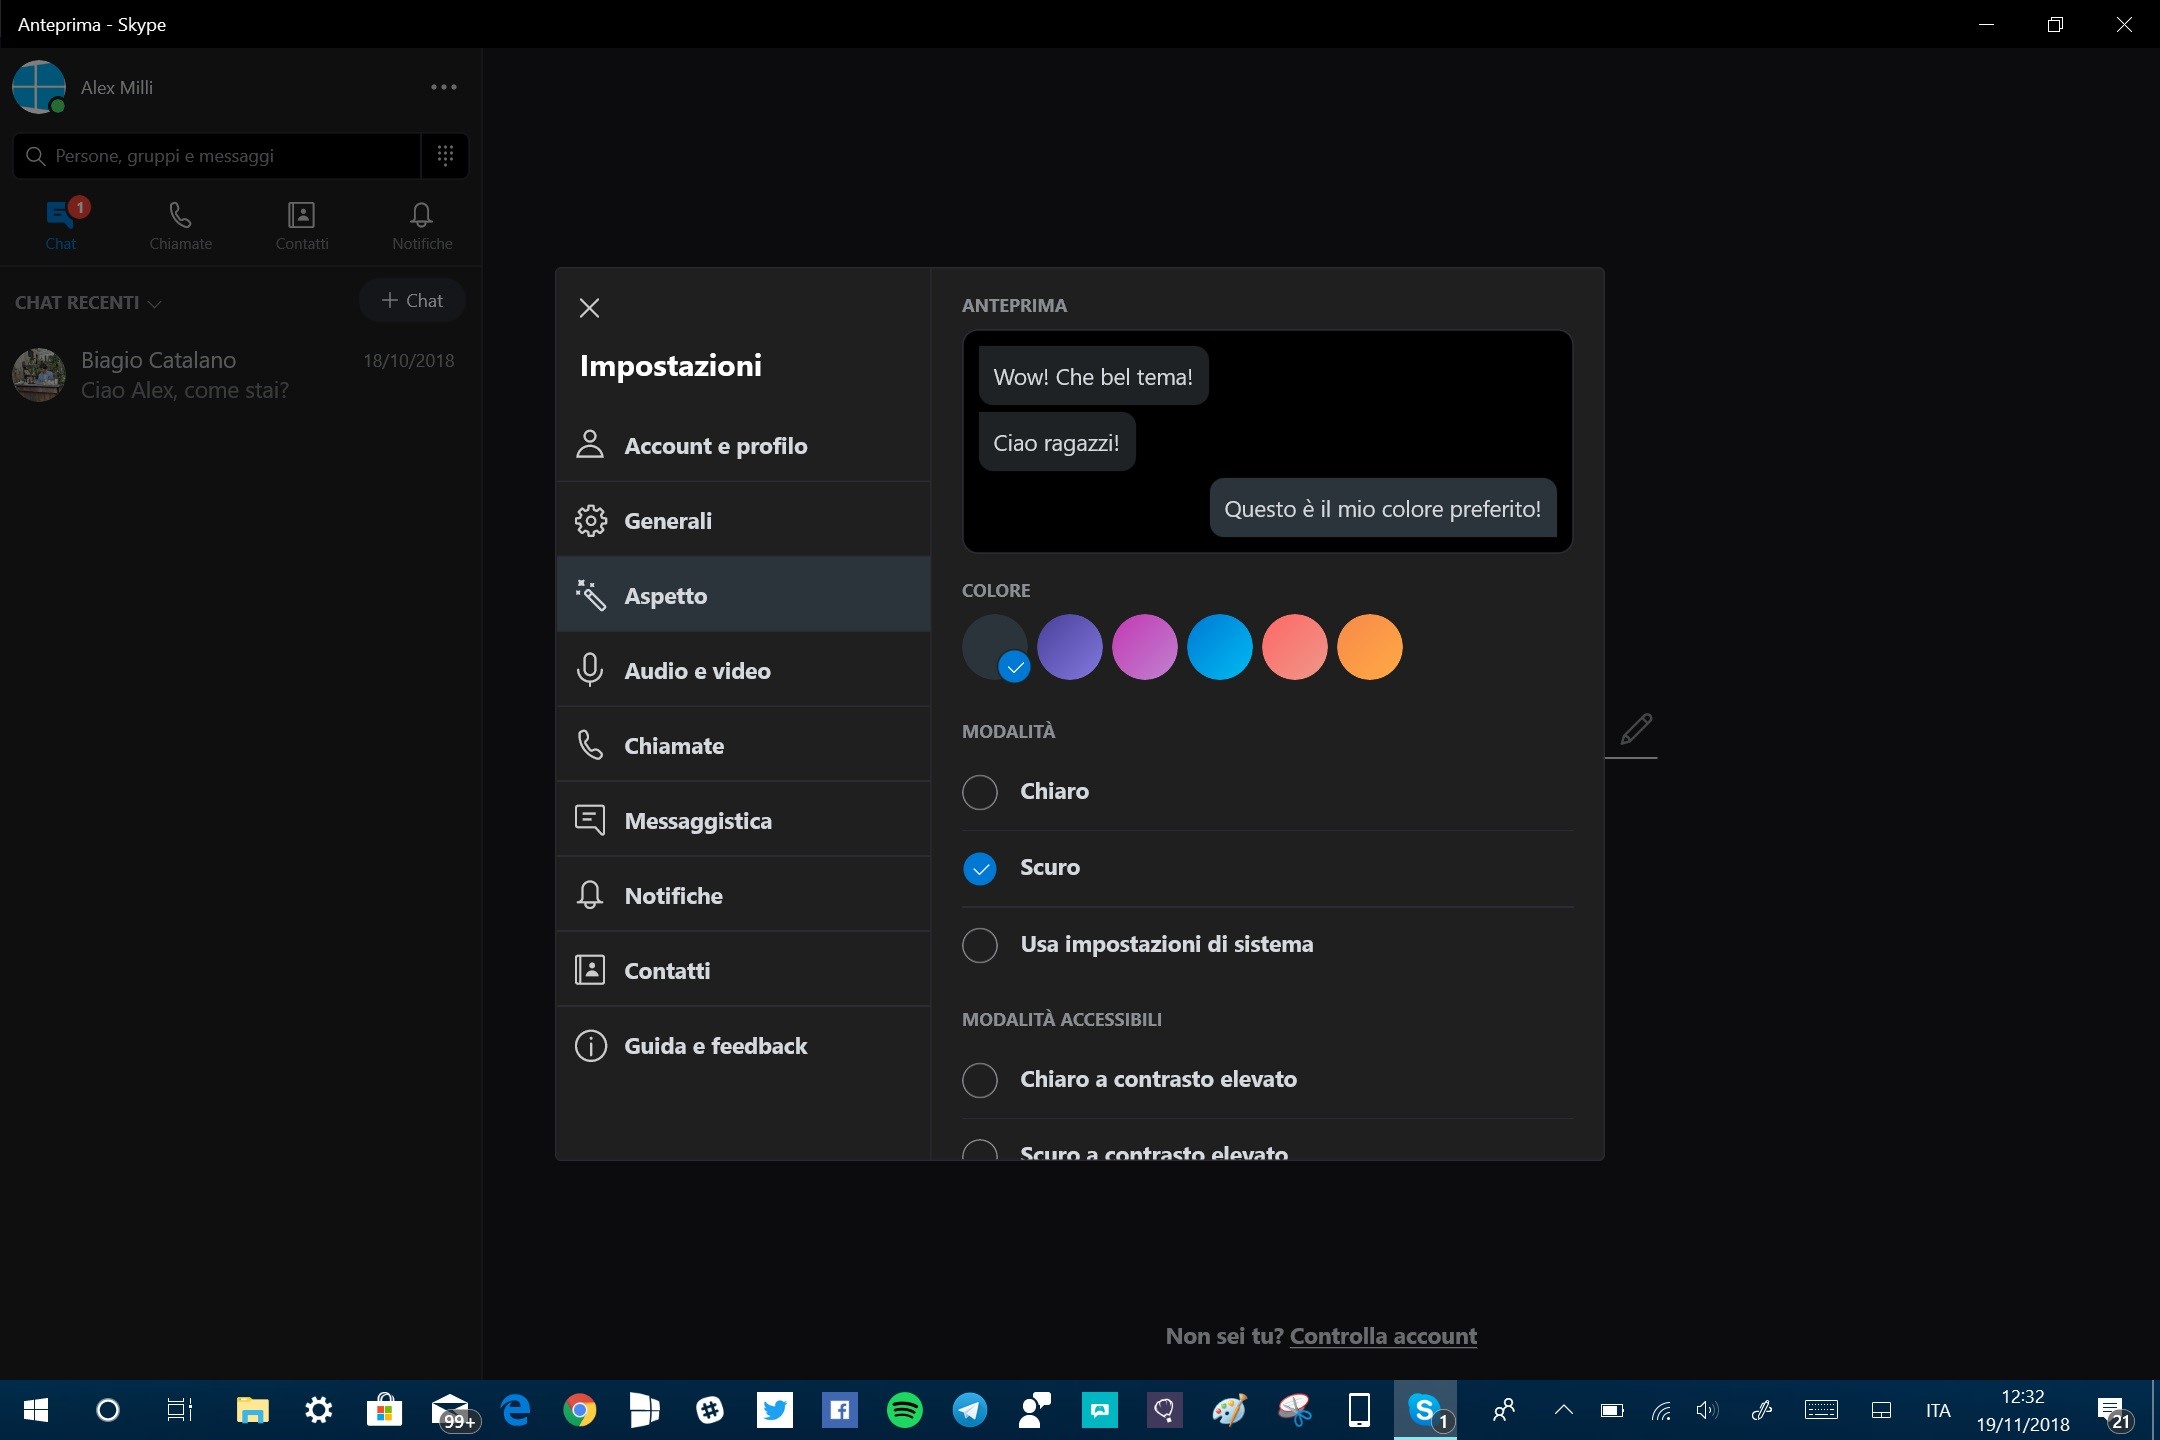Screen dimensions: 2160x1440
Task: Open Guida e feedback section
Action: pos(743,1045)
